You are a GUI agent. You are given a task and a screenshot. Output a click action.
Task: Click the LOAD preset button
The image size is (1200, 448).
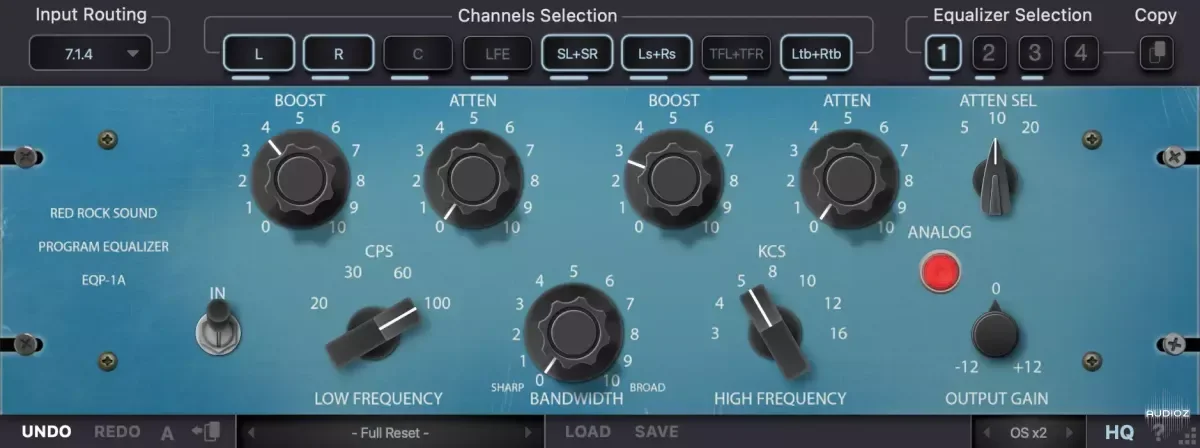[x=588, y=432]
